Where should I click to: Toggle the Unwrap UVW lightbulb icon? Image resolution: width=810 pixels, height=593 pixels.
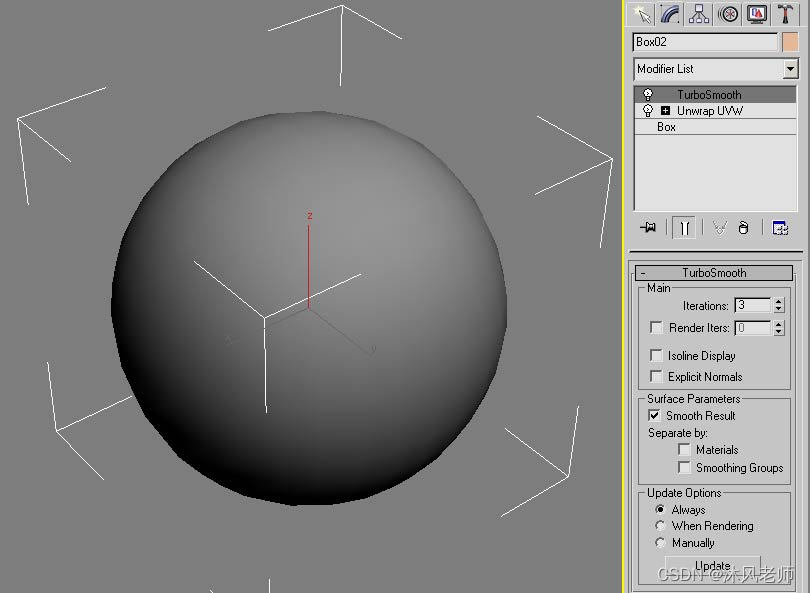(647, 111)
